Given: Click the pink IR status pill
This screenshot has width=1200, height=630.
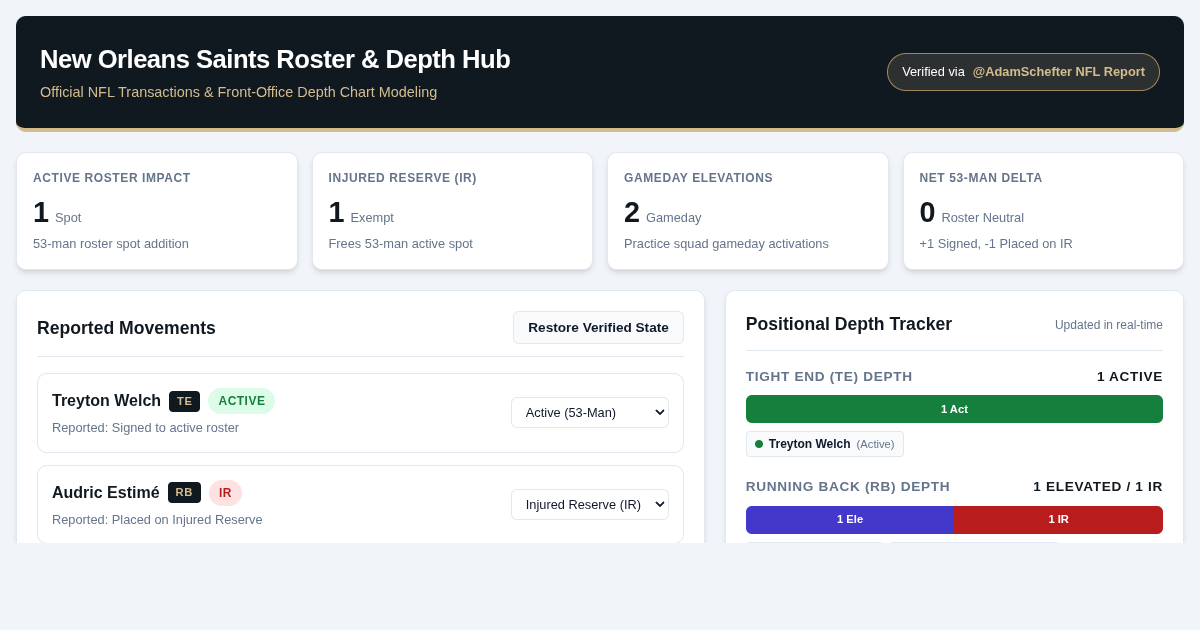Looking at the screenshot, I should coord(225,493).
